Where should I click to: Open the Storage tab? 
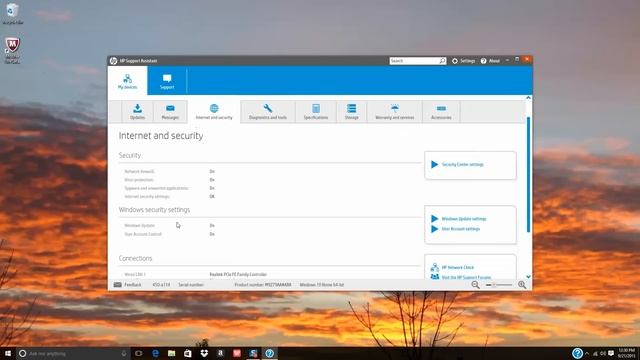pos(351,111)
